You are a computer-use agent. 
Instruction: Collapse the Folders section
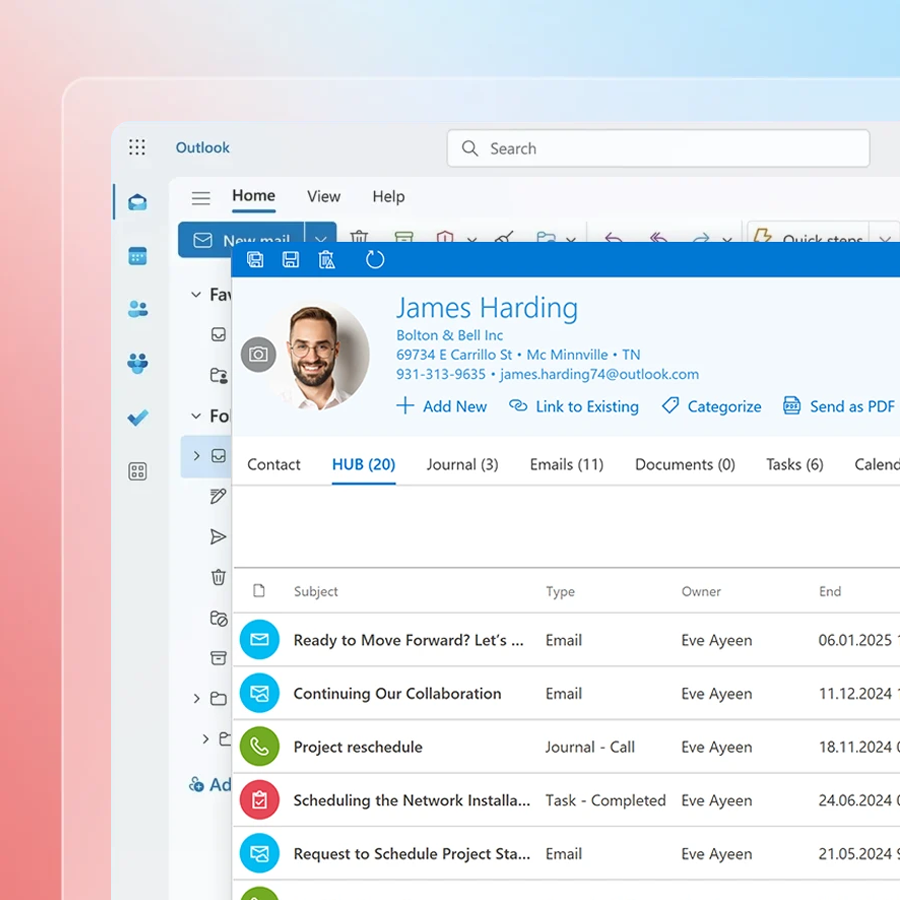(x=196, y=416)
